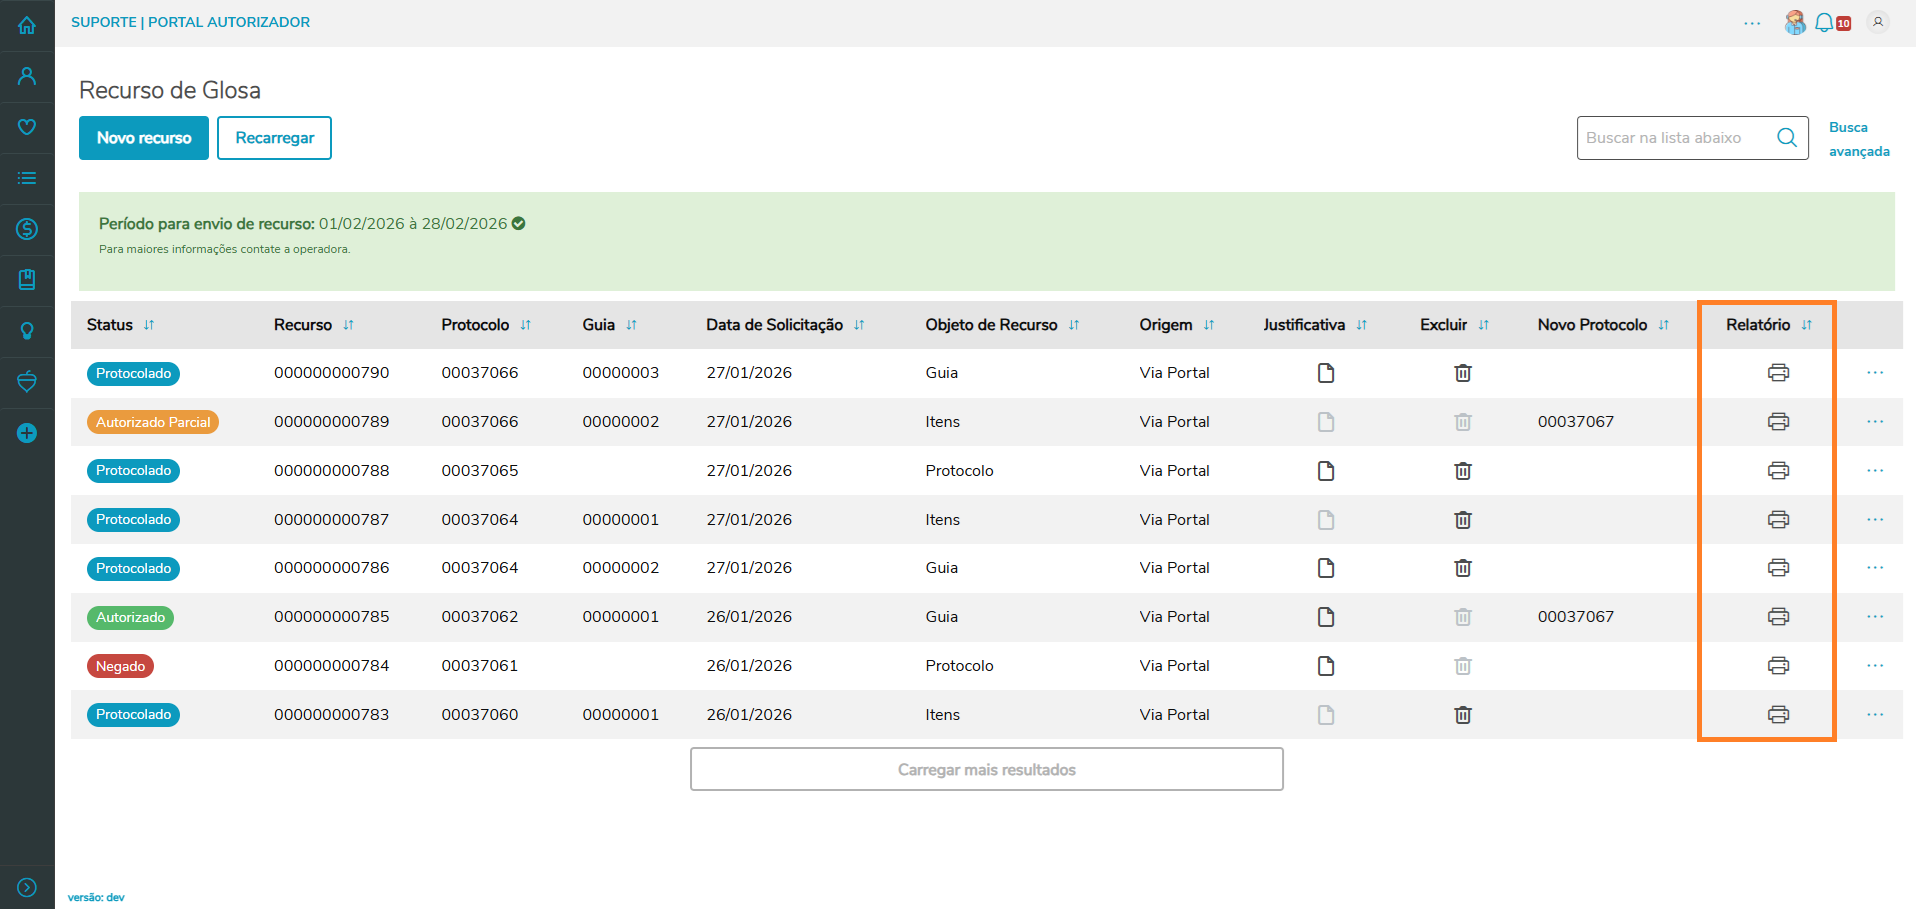Image resolution: width=1916 pixels, height=909 pixels.
Task: Click the Novo recurso button
Action: [144, 138]
